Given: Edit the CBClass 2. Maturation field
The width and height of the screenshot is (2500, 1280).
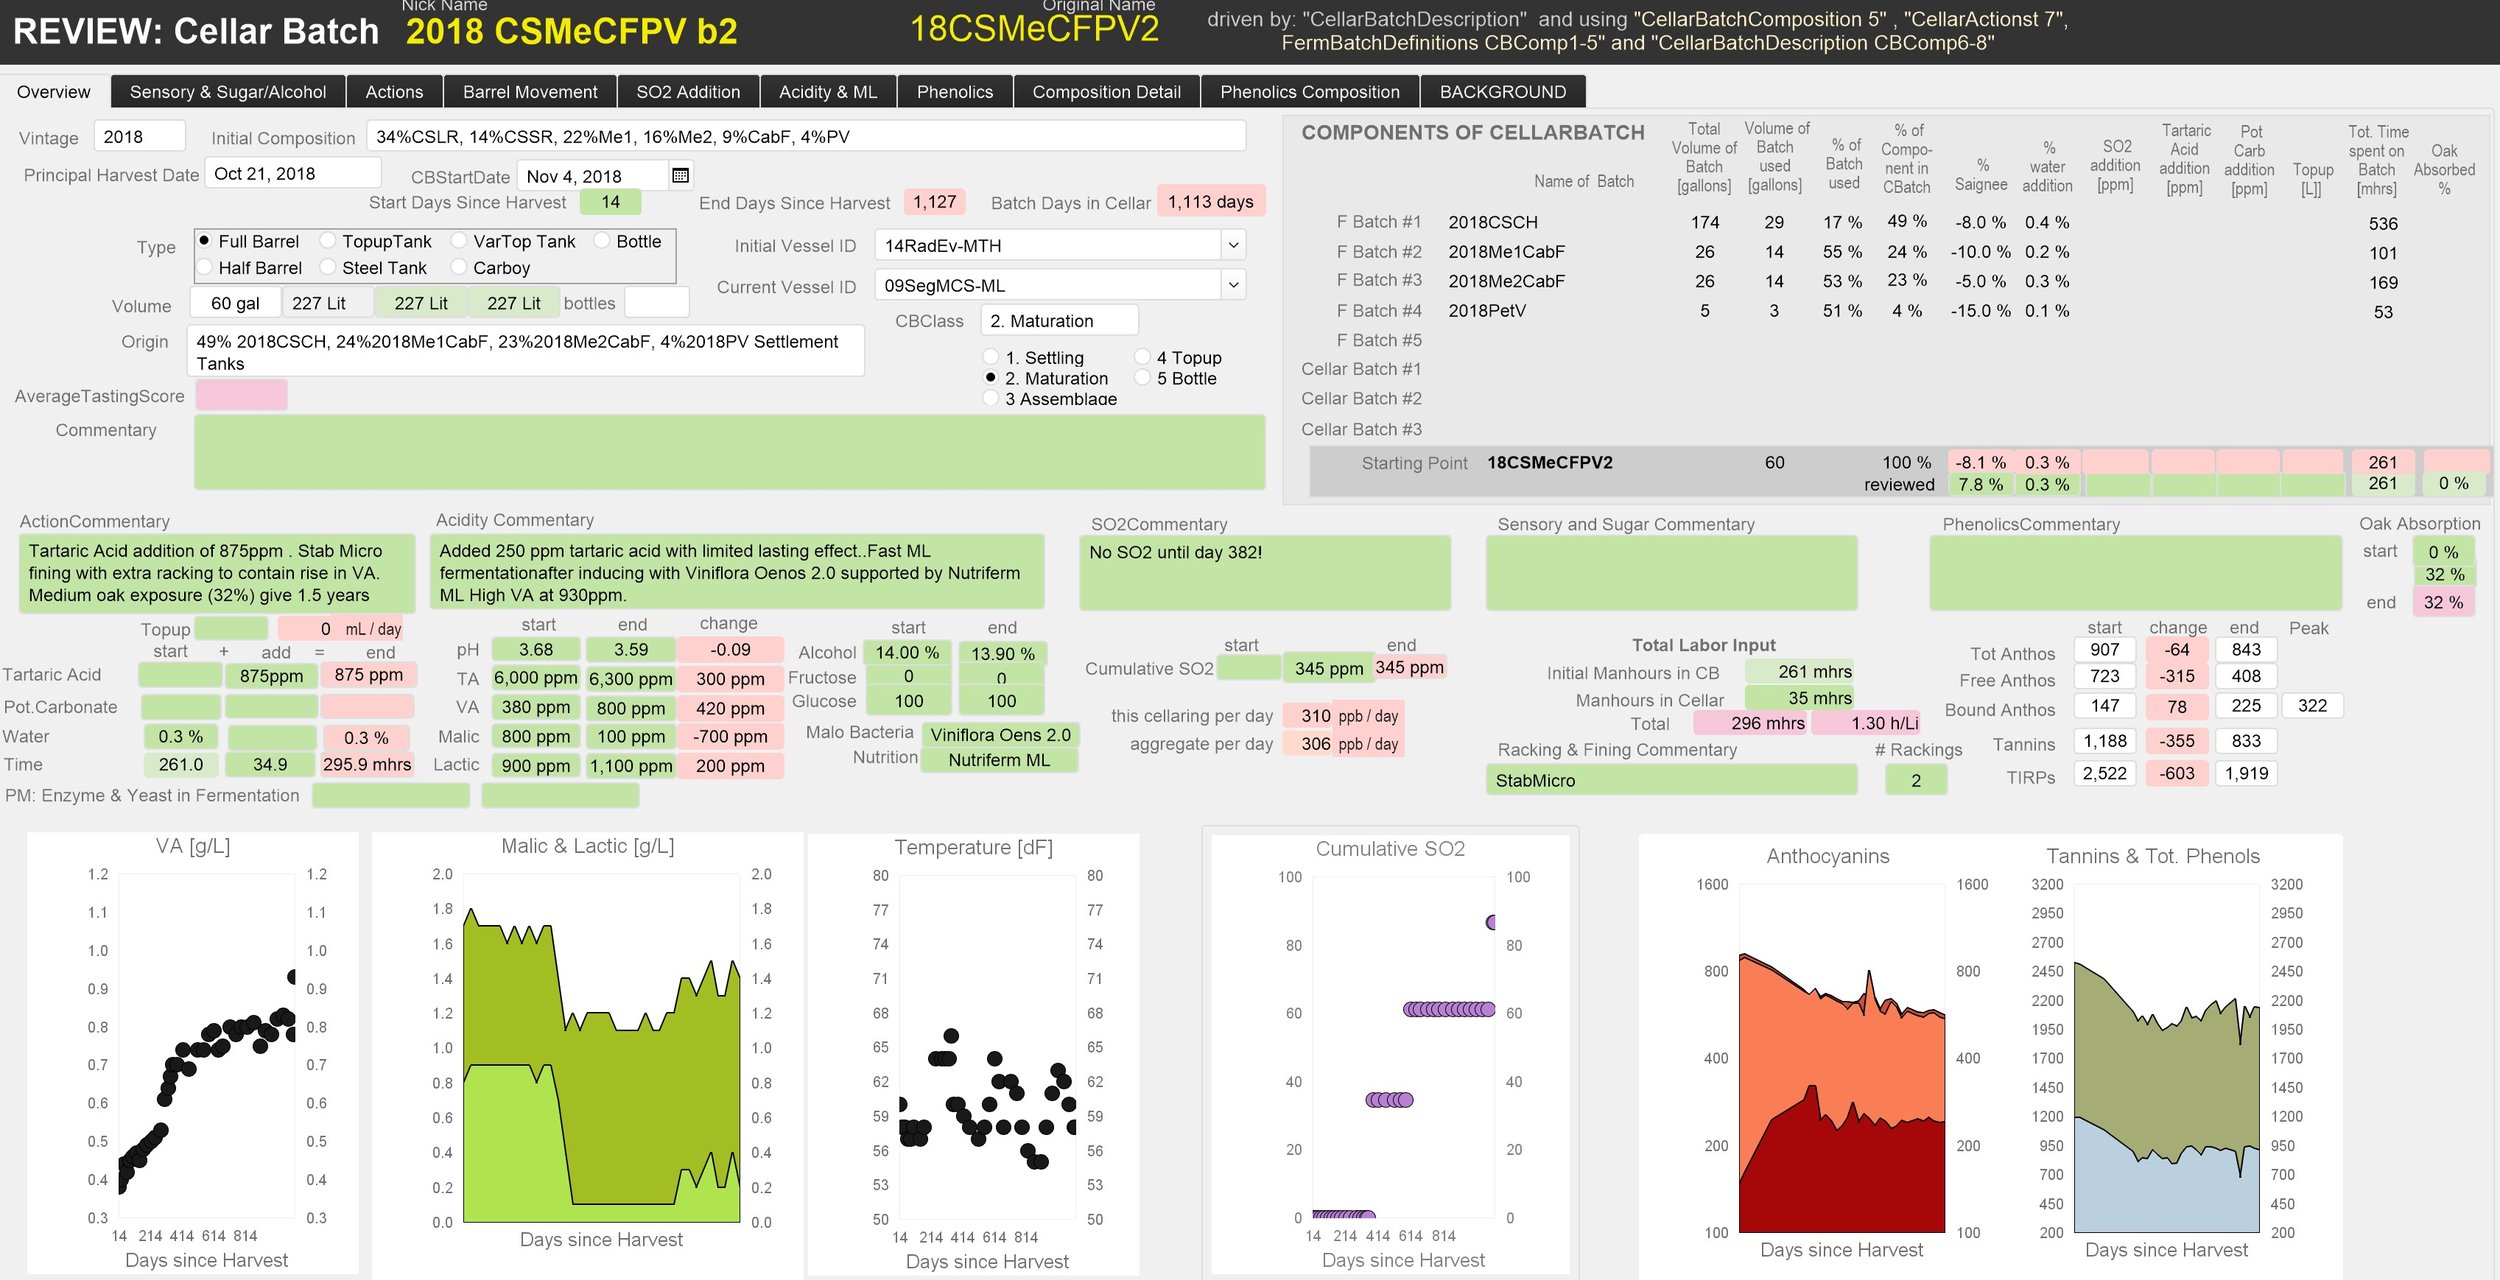Looking at the screenshot, I should [1059, 321].
